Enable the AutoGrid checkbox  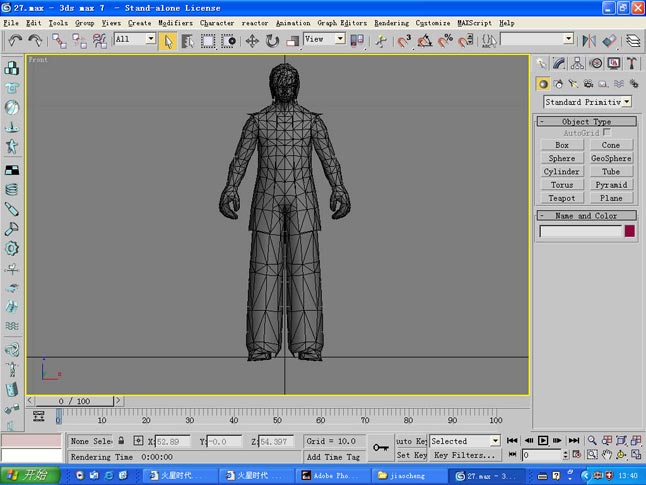tap(606, 132)
